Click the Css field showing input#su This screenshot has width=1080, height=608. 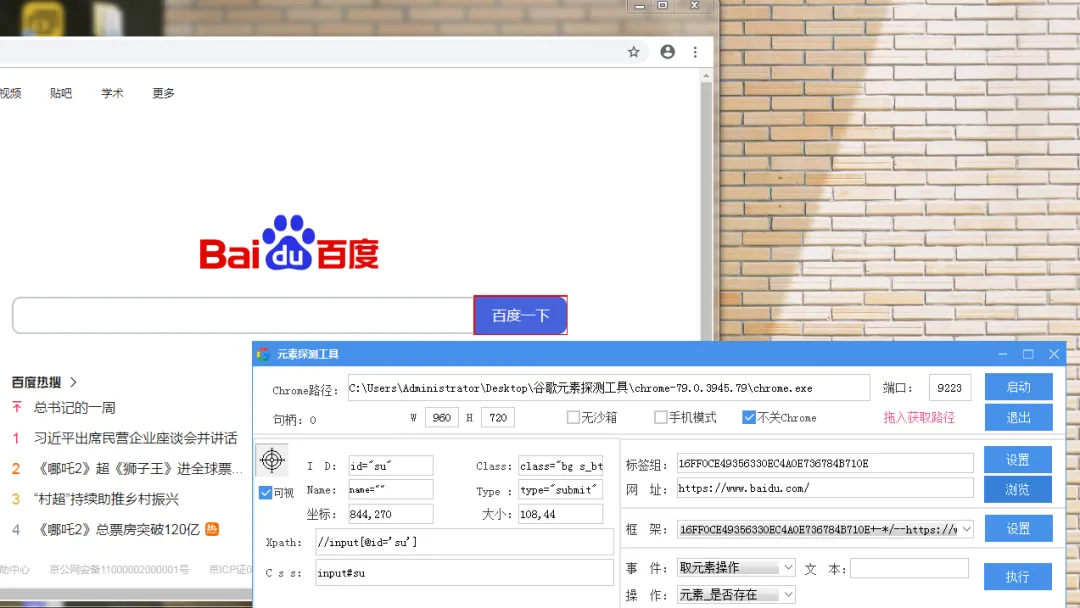[464, 572]
